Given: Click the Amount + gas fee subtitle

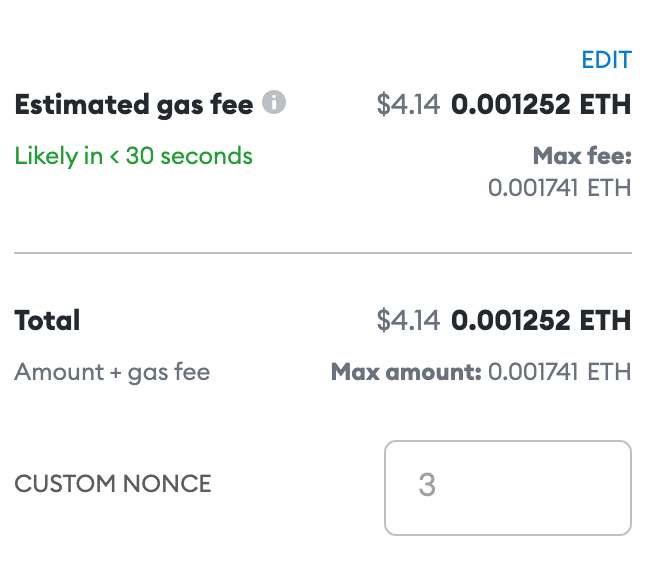Looking at the screenshot, I should [112, 373].
